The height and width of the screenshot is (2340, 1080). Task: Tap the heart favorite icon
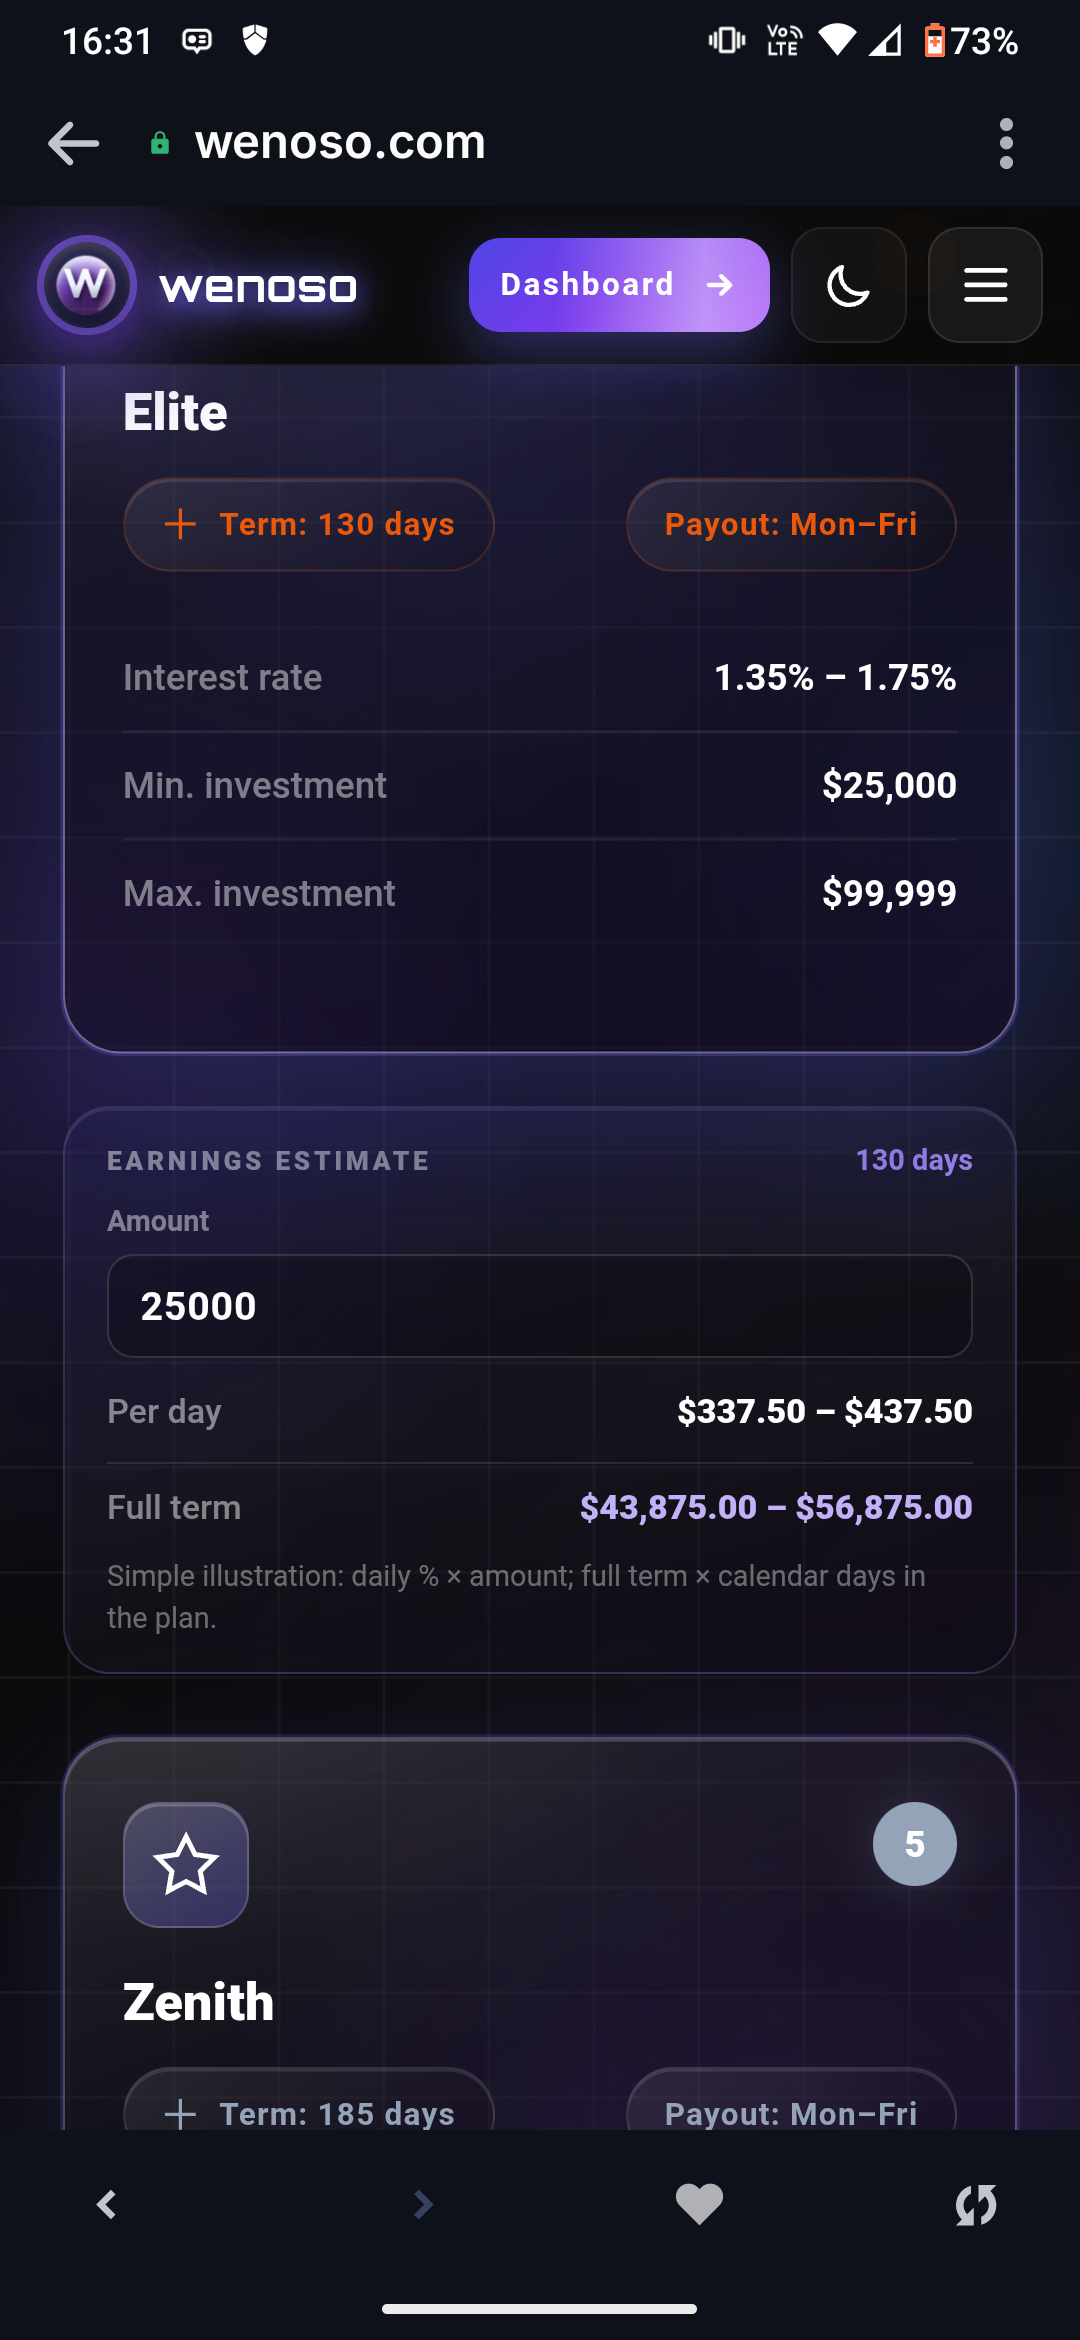pyautogui.click(x=699, y=2204)
